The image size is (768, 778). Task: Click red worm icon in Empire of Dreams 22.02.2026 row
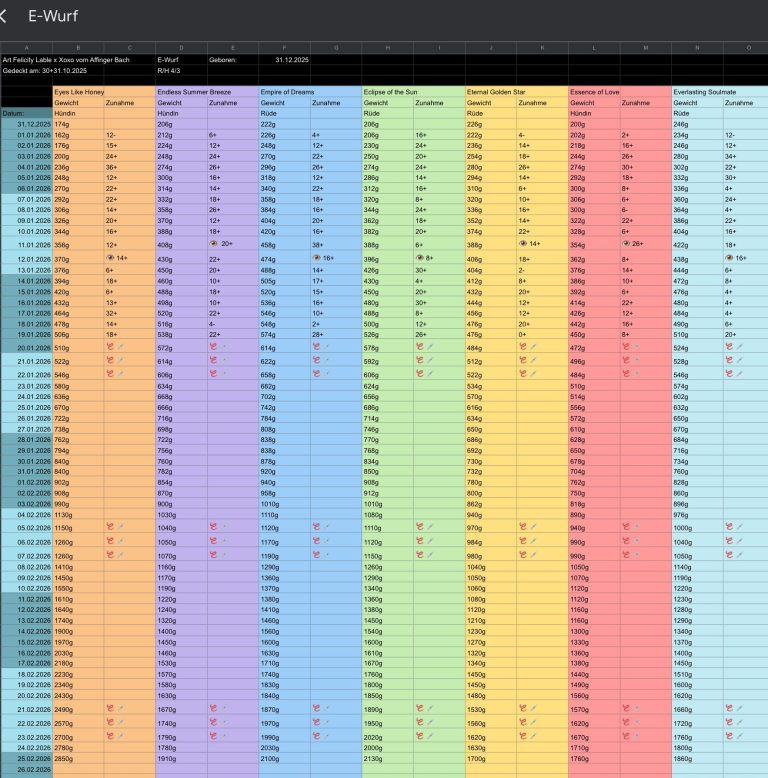click(316, 723)
